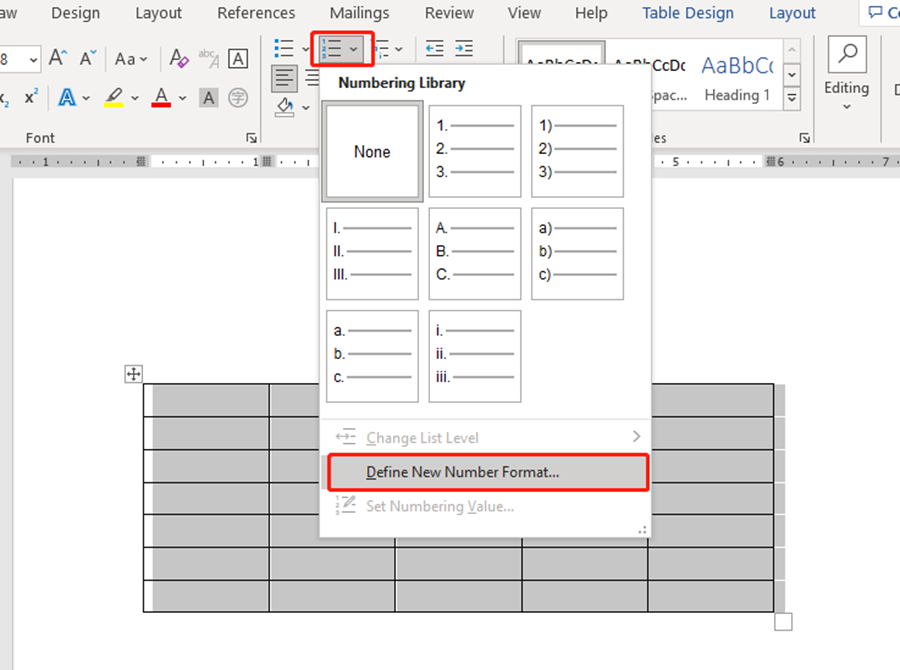Open the References tab
The height and width of the screenshot is (670, 900).
(x=256, y=13)
